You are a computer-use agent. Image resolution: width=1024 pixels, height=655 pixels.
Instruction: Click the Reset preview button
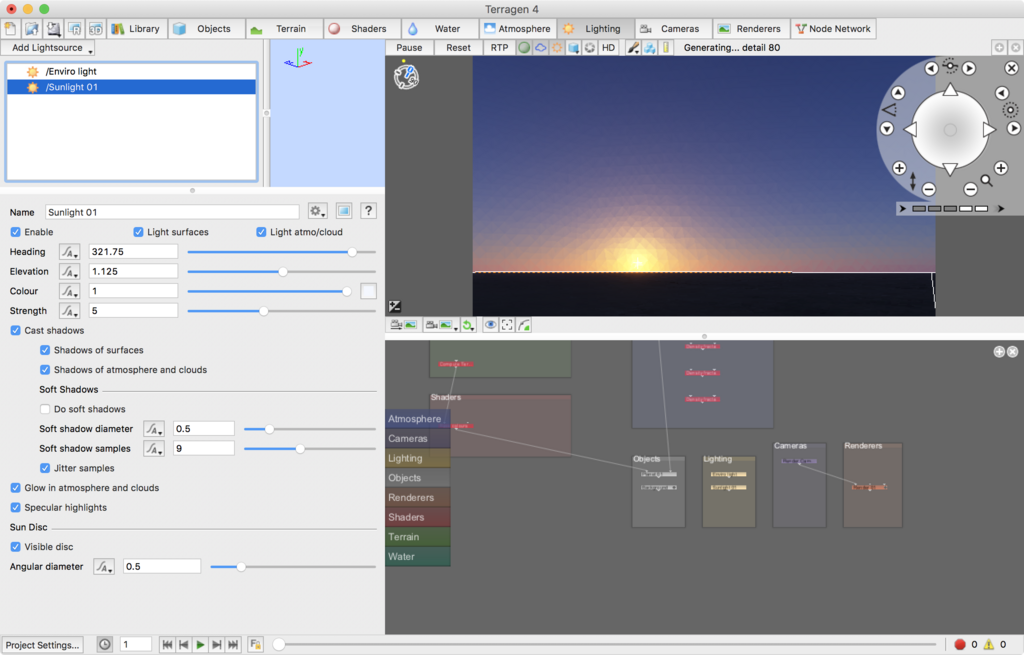point(458,48)
